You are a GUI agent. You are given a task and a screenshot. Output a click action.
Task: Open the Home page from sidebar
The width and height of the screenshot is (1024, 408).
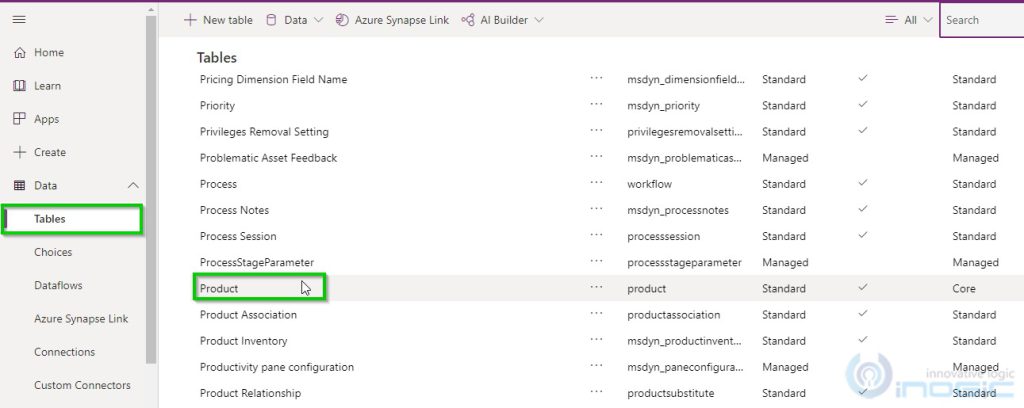click(48, 53)
